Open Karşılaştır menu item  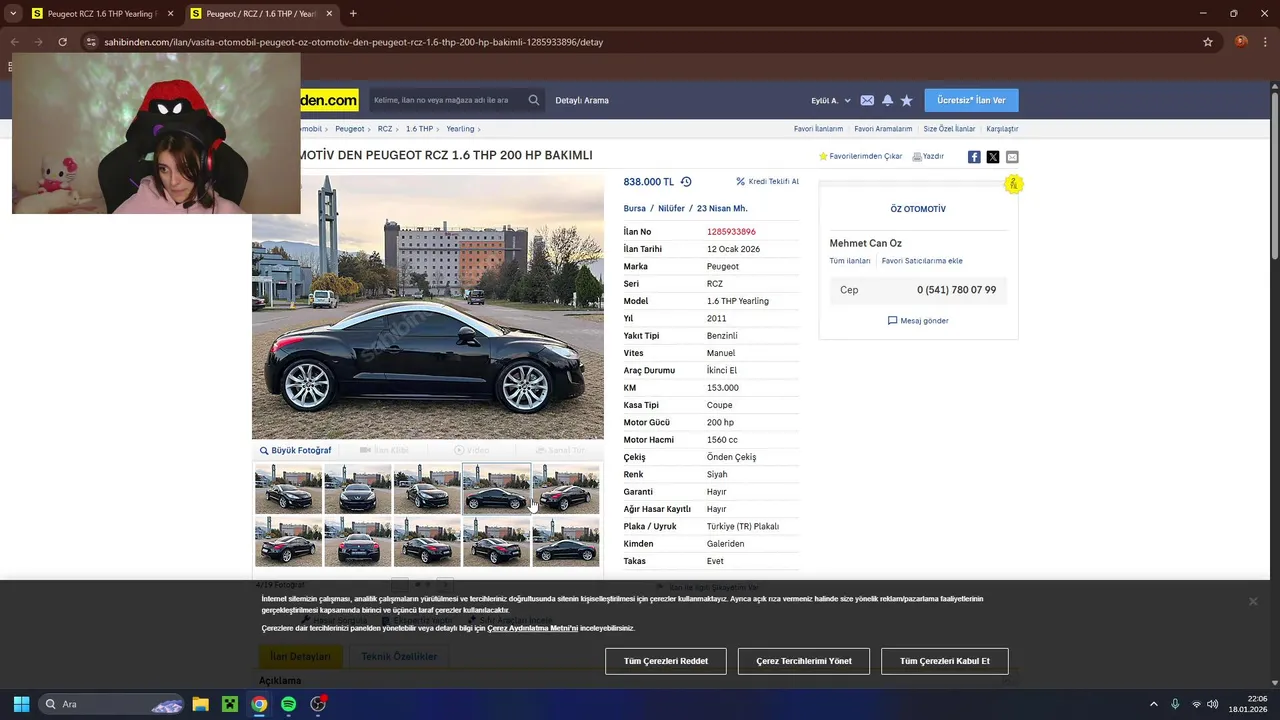click(1002, 129)
